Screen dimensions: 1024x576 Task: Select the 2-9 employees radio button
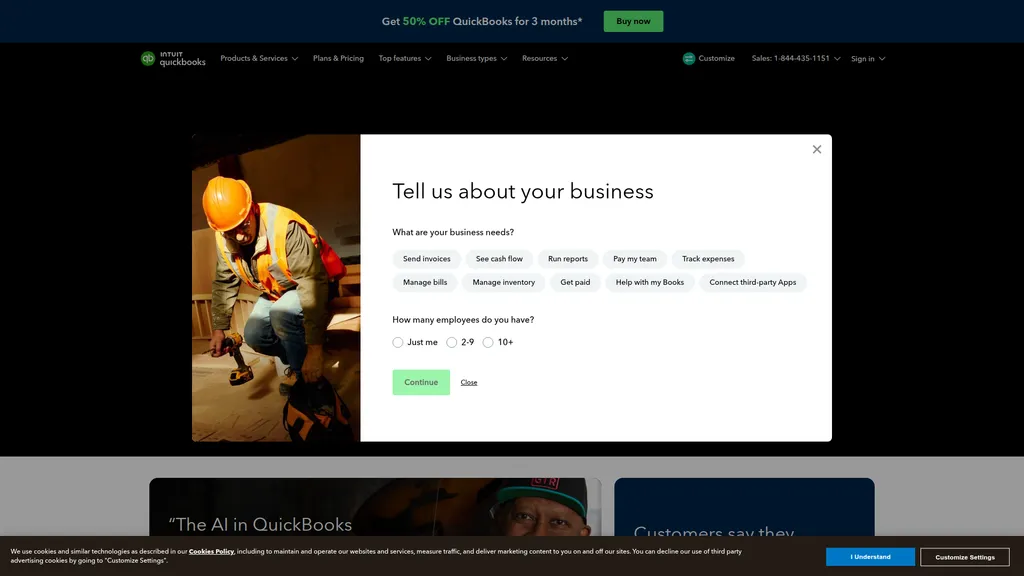pyautogui.click(x=451, y=342)
